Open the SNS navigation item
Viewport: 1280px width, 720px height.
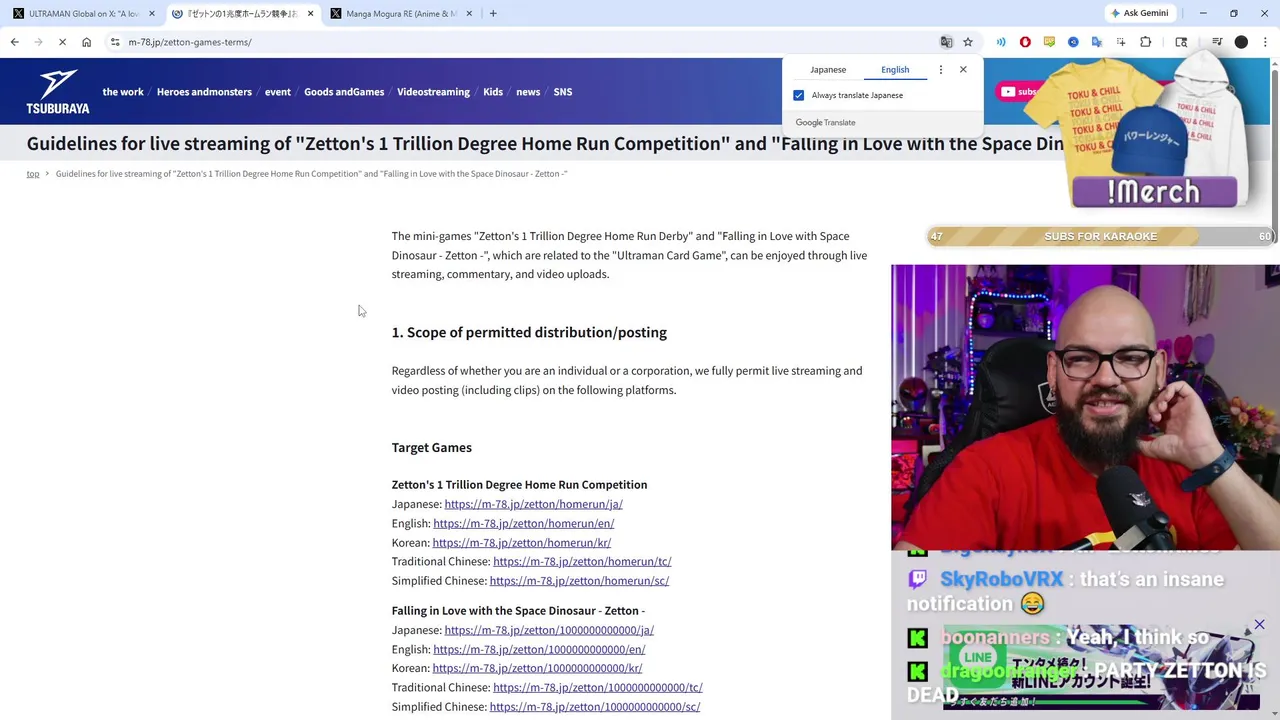[x=563, y=92]
